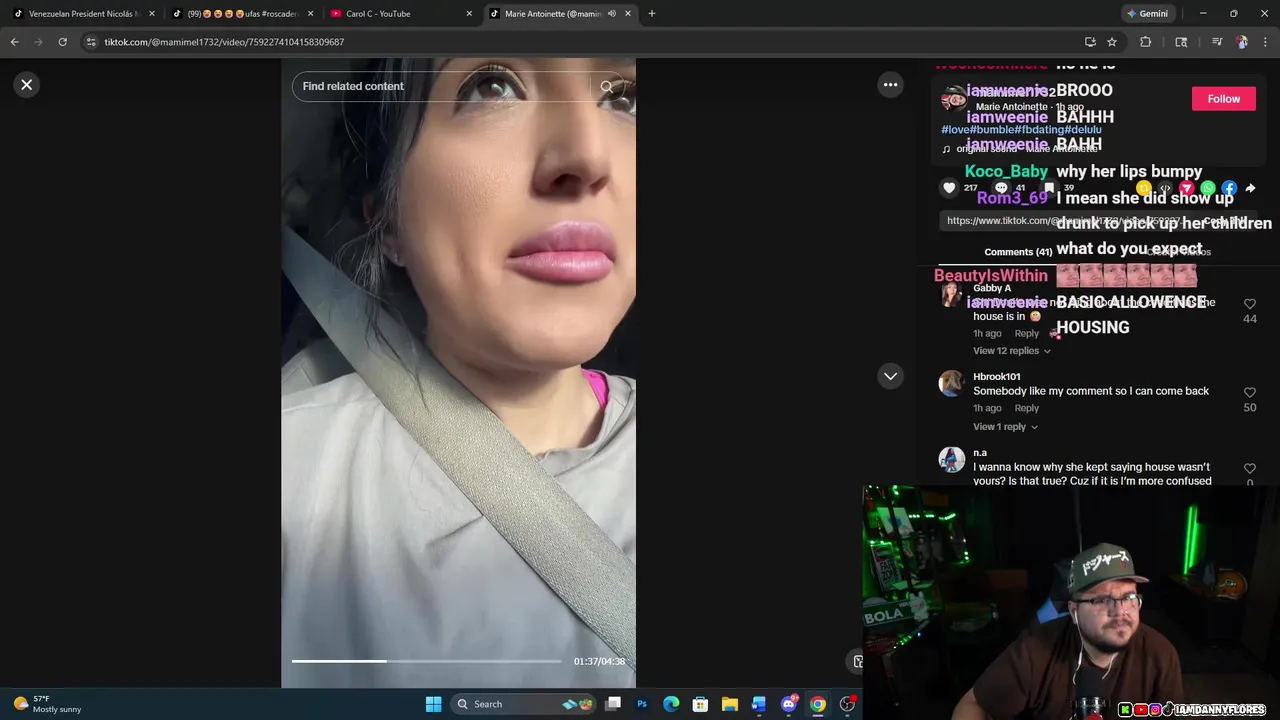Get embed code with the embed icon
The width and height of the screenshot is (1280, 720).
tap(1165, 188)
